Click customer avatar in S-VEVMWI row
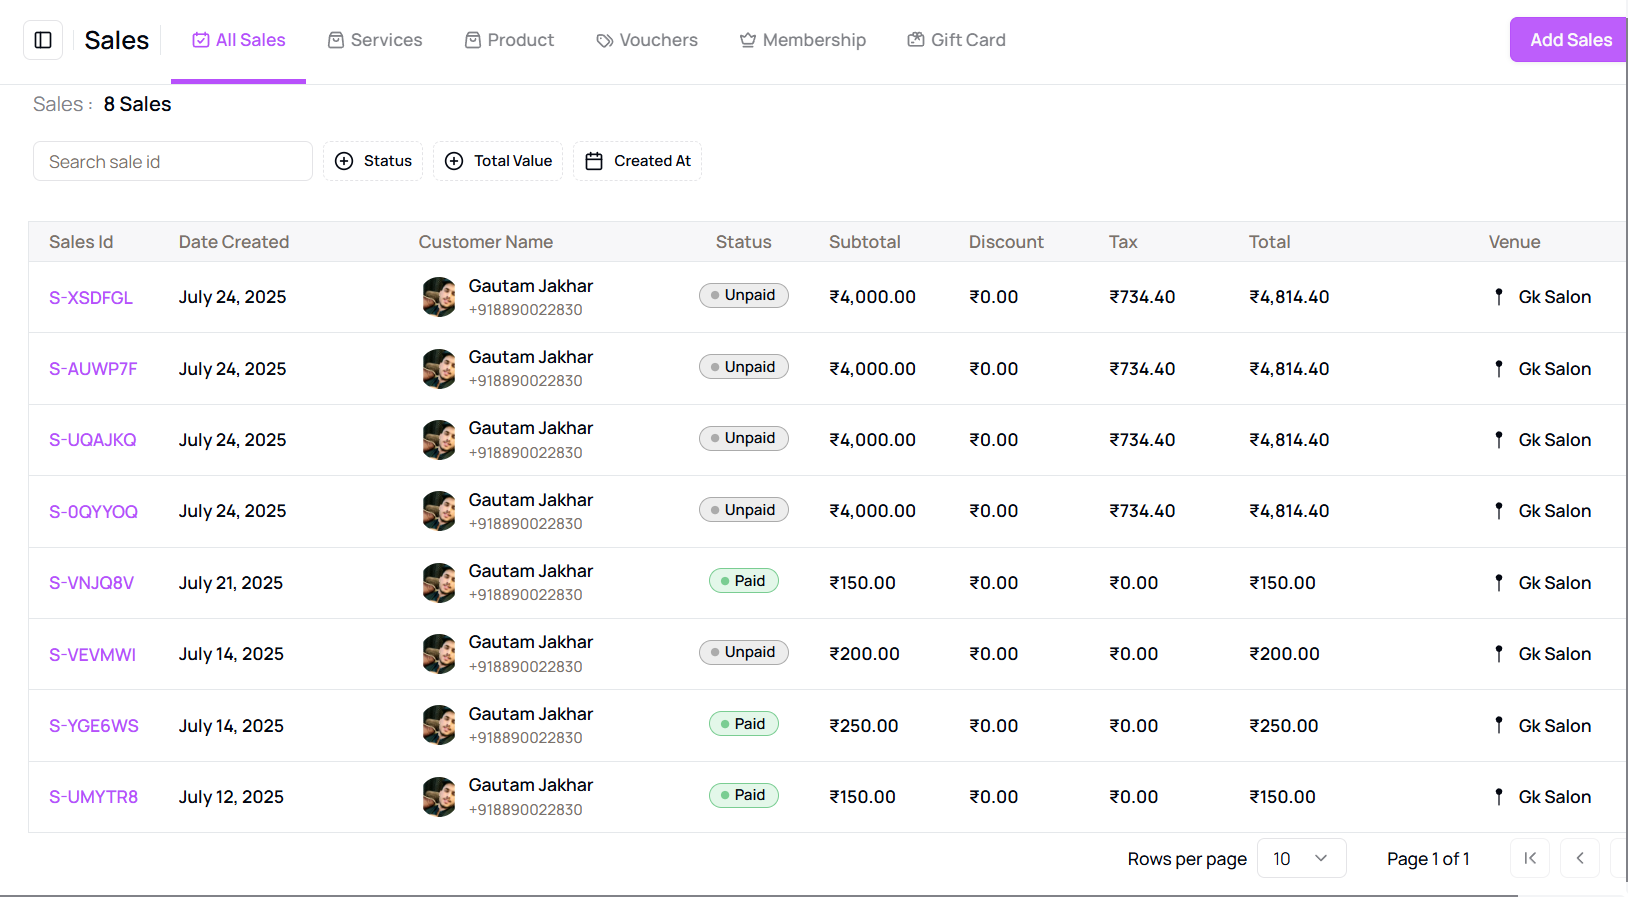Screen dimensions: 1628x897 pyautogui.click(x=439, y=654)
